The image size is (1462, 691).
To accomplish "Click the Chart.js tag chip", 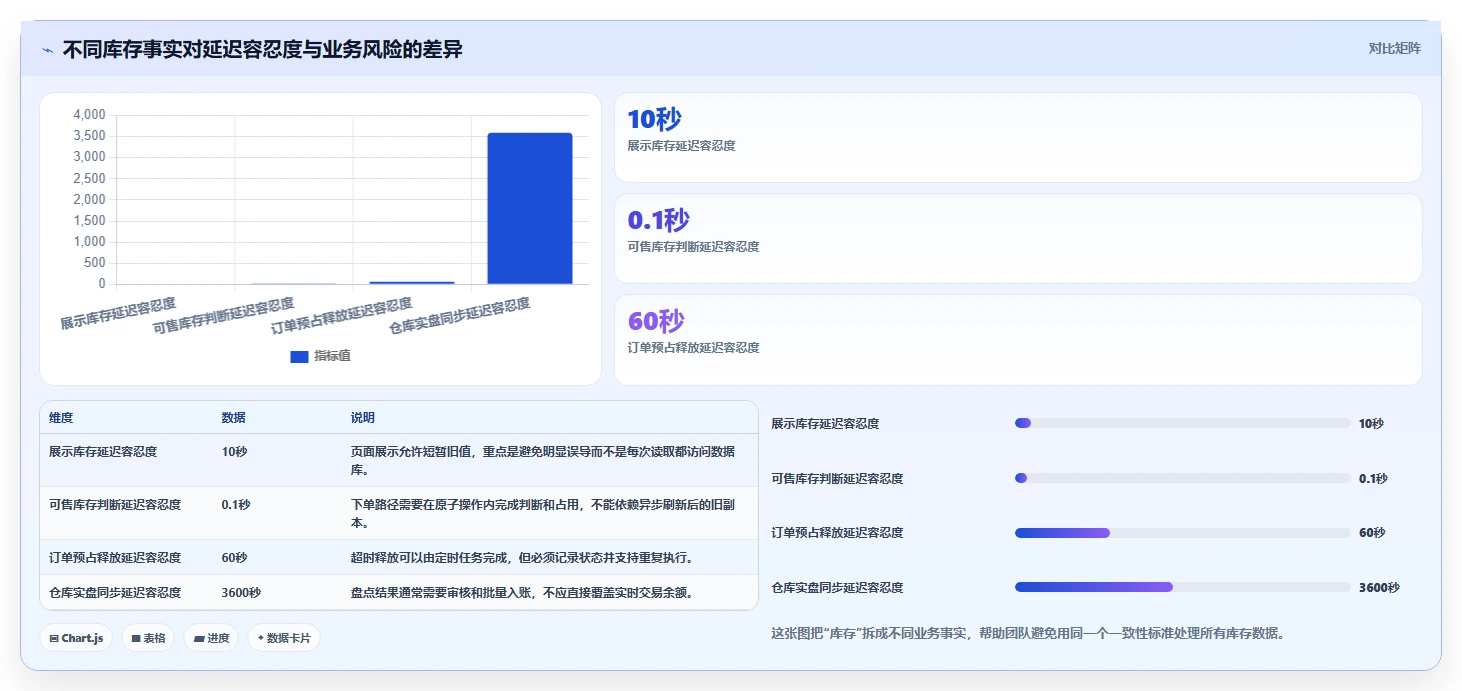I will tap(76, 638).
